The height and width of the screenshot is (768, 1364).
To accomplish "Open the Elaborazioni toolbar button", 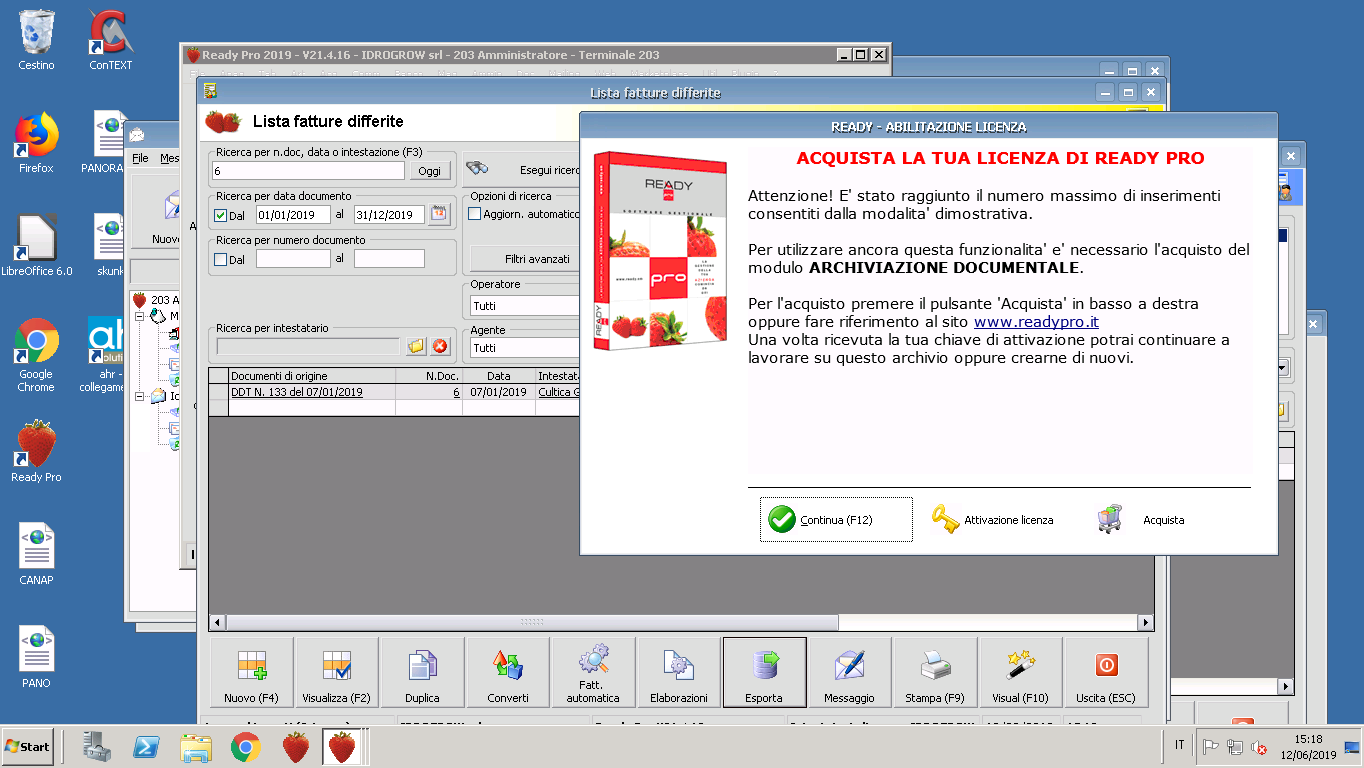I will coord(679,673).
